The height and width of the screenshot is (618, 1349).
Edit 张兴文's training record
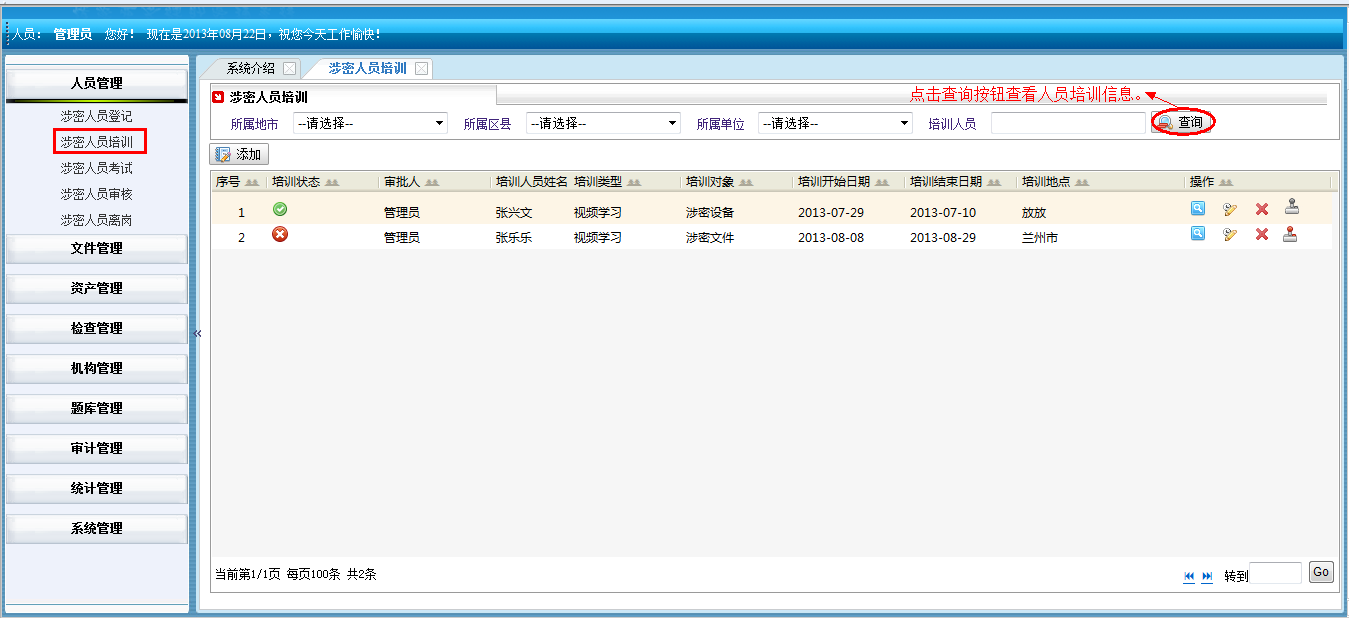click(x=1230, y=208)
